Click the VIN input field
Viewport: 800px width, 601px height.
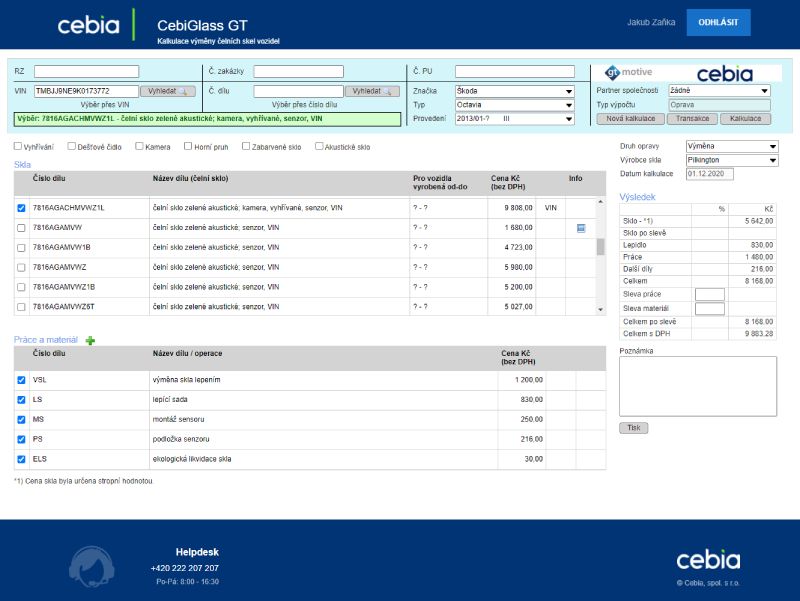(86, 91)
